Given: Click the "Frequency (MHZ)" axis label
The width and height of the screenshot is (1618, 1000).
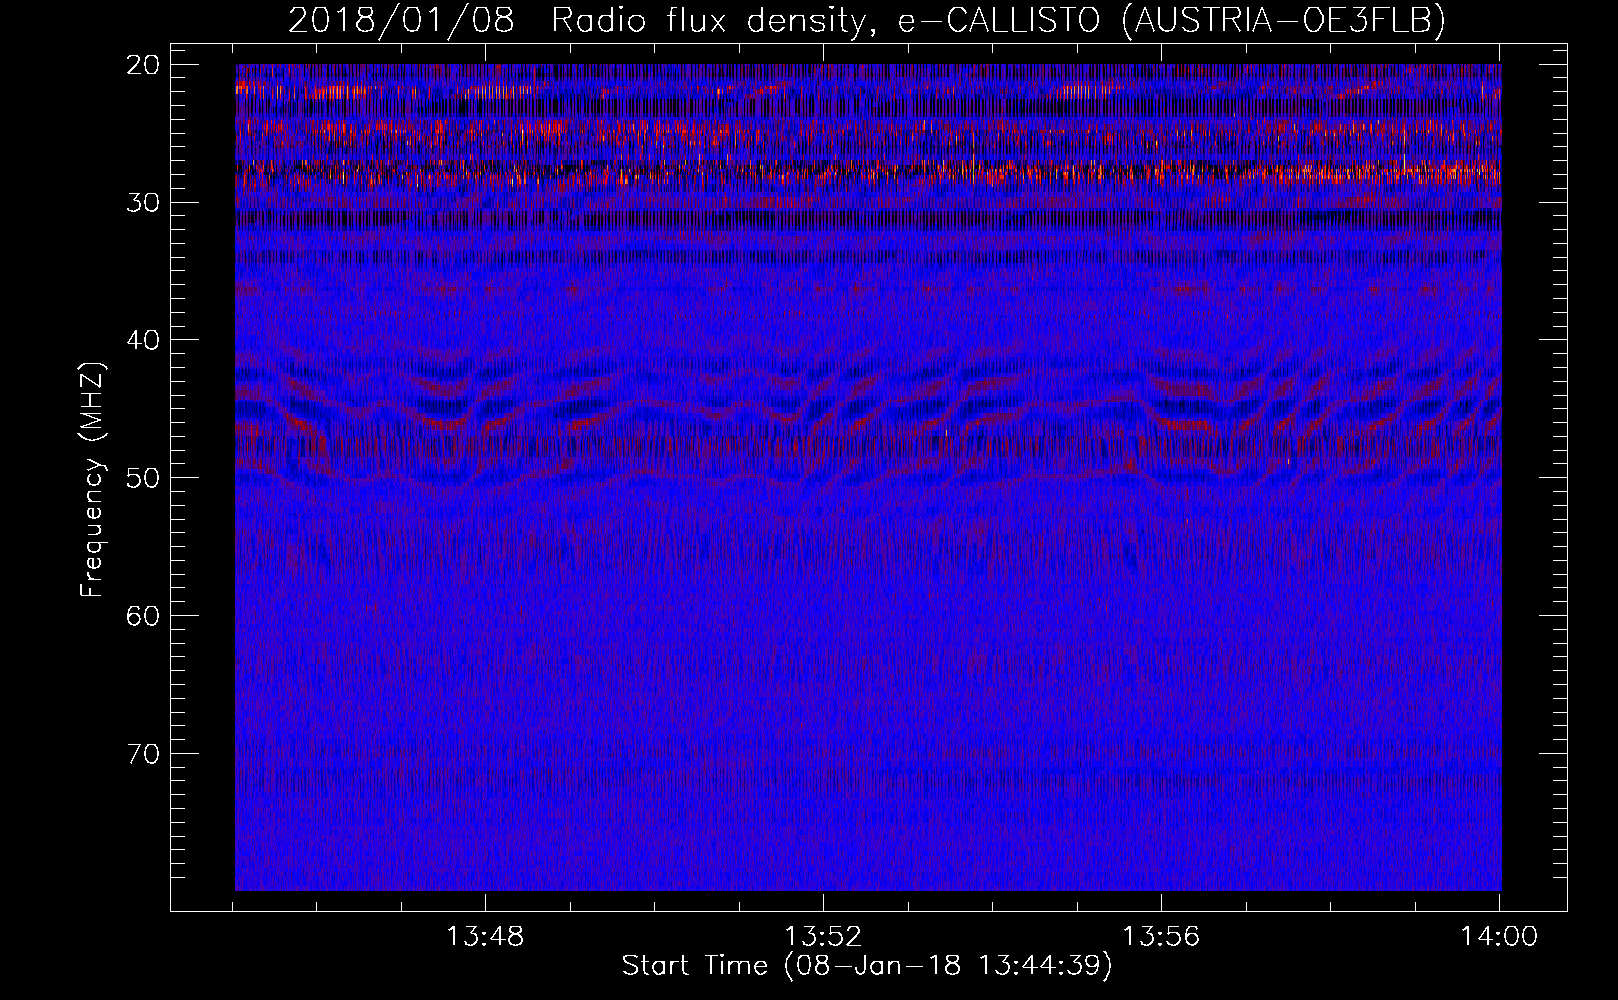Looking at the screenshot, I should click(92, 479).
